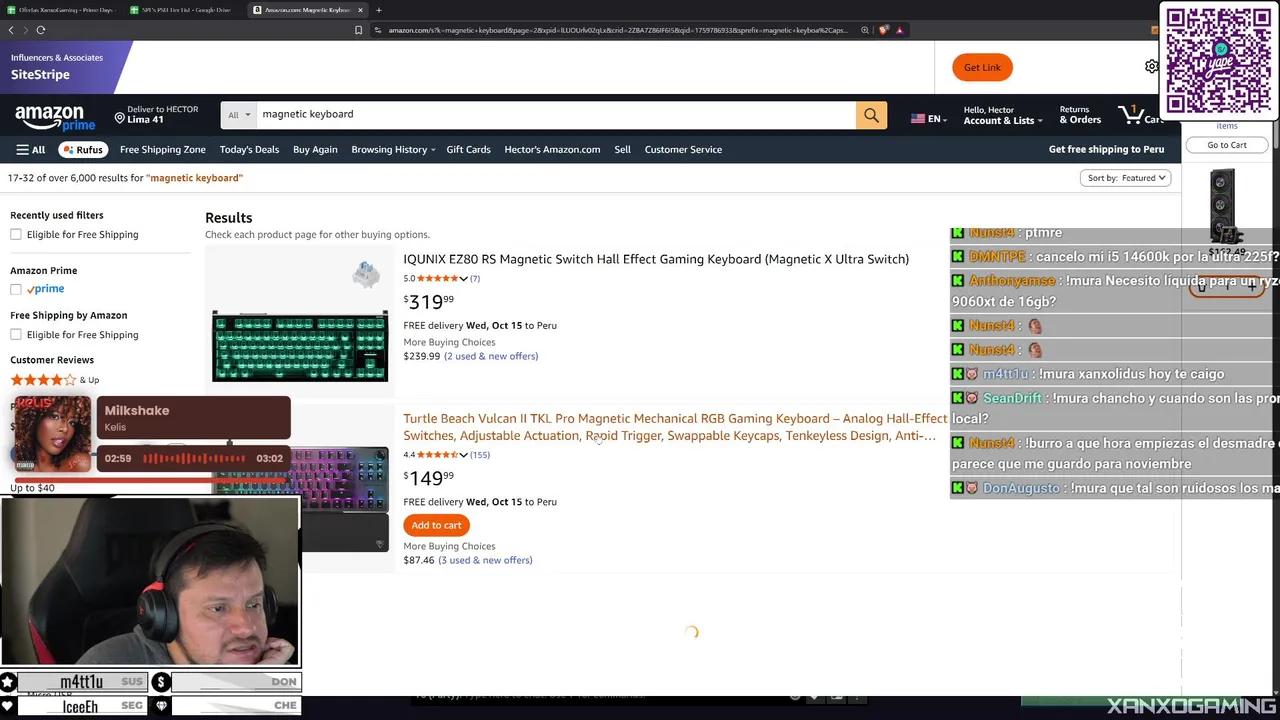Open Today's Deals nav item
The image size is (1280, 720).
pyautogui.click(x=249, y=150)
